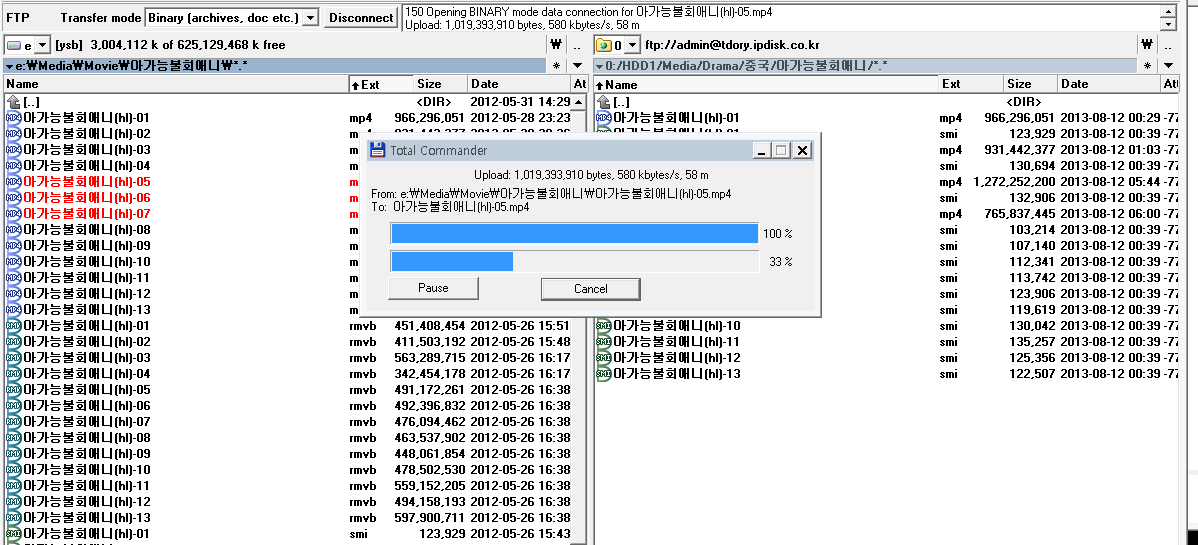
Task: Click the mp4 file icon of (hl)-03 in left panel
Action: [x=14, y=150]
